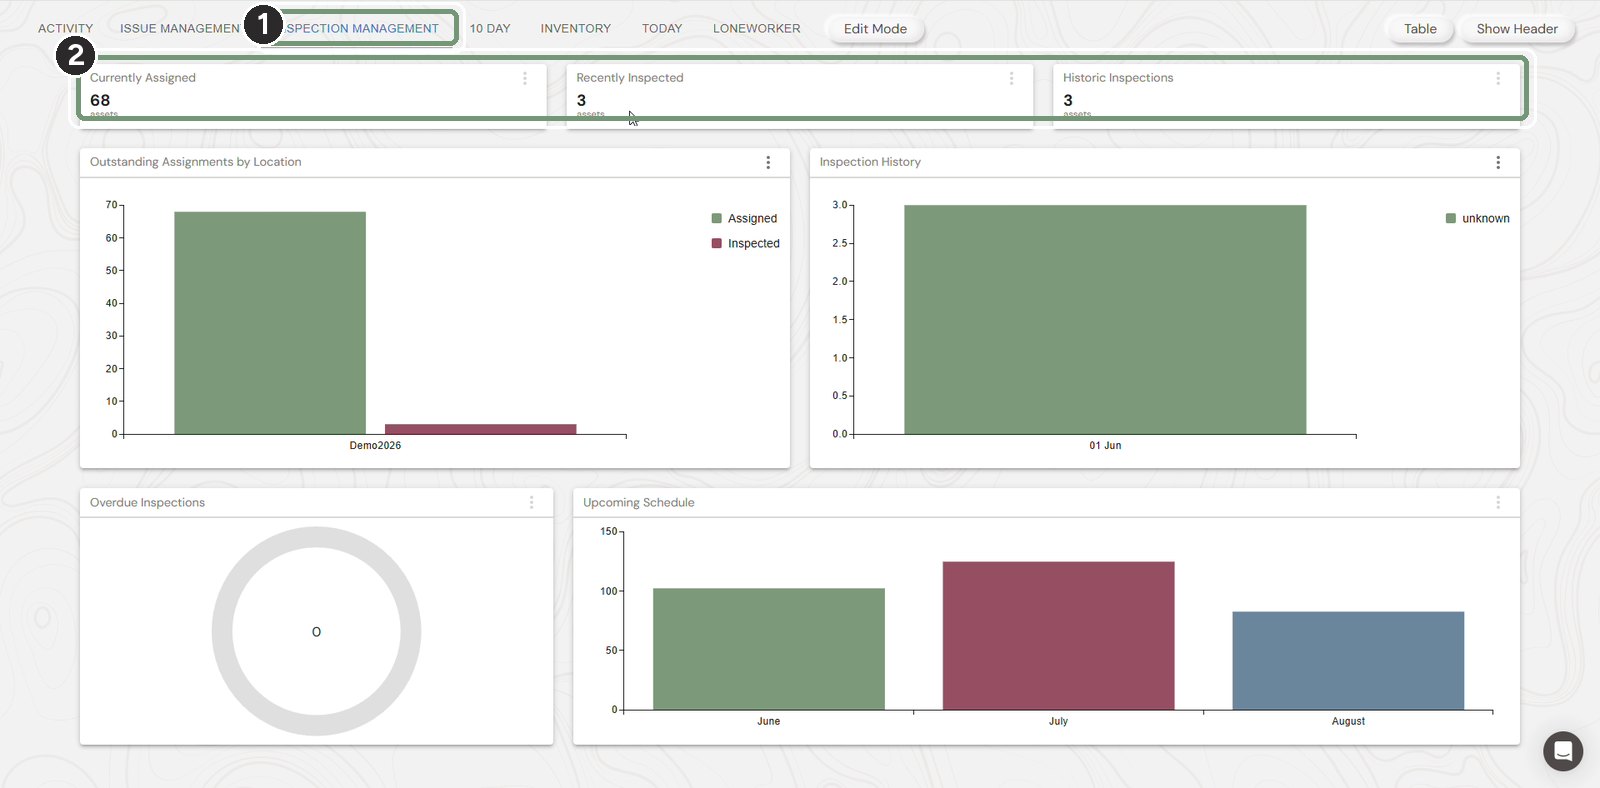Screen dimensions: 1600x788
Task: Open Upcoming Schedule chart options menu
Action: click(1498, 502)
